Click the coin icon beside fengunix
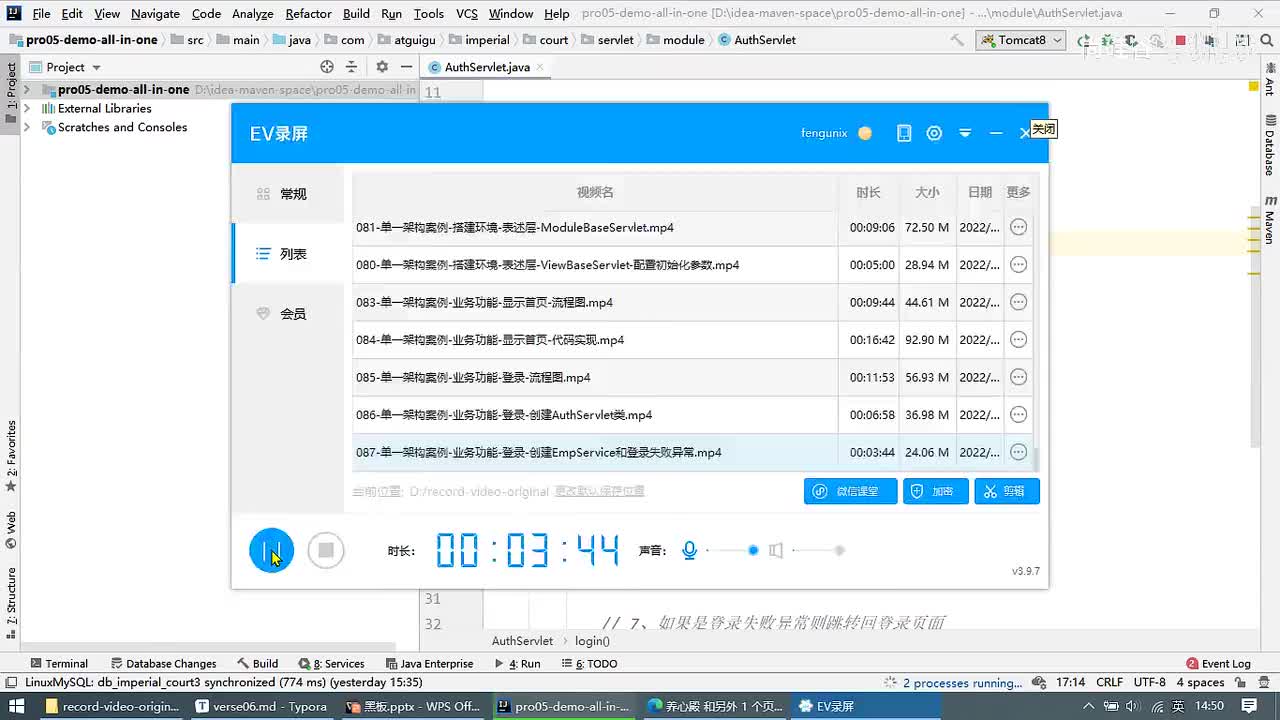Screen dimensions: 1280x720 click(865, 133)
